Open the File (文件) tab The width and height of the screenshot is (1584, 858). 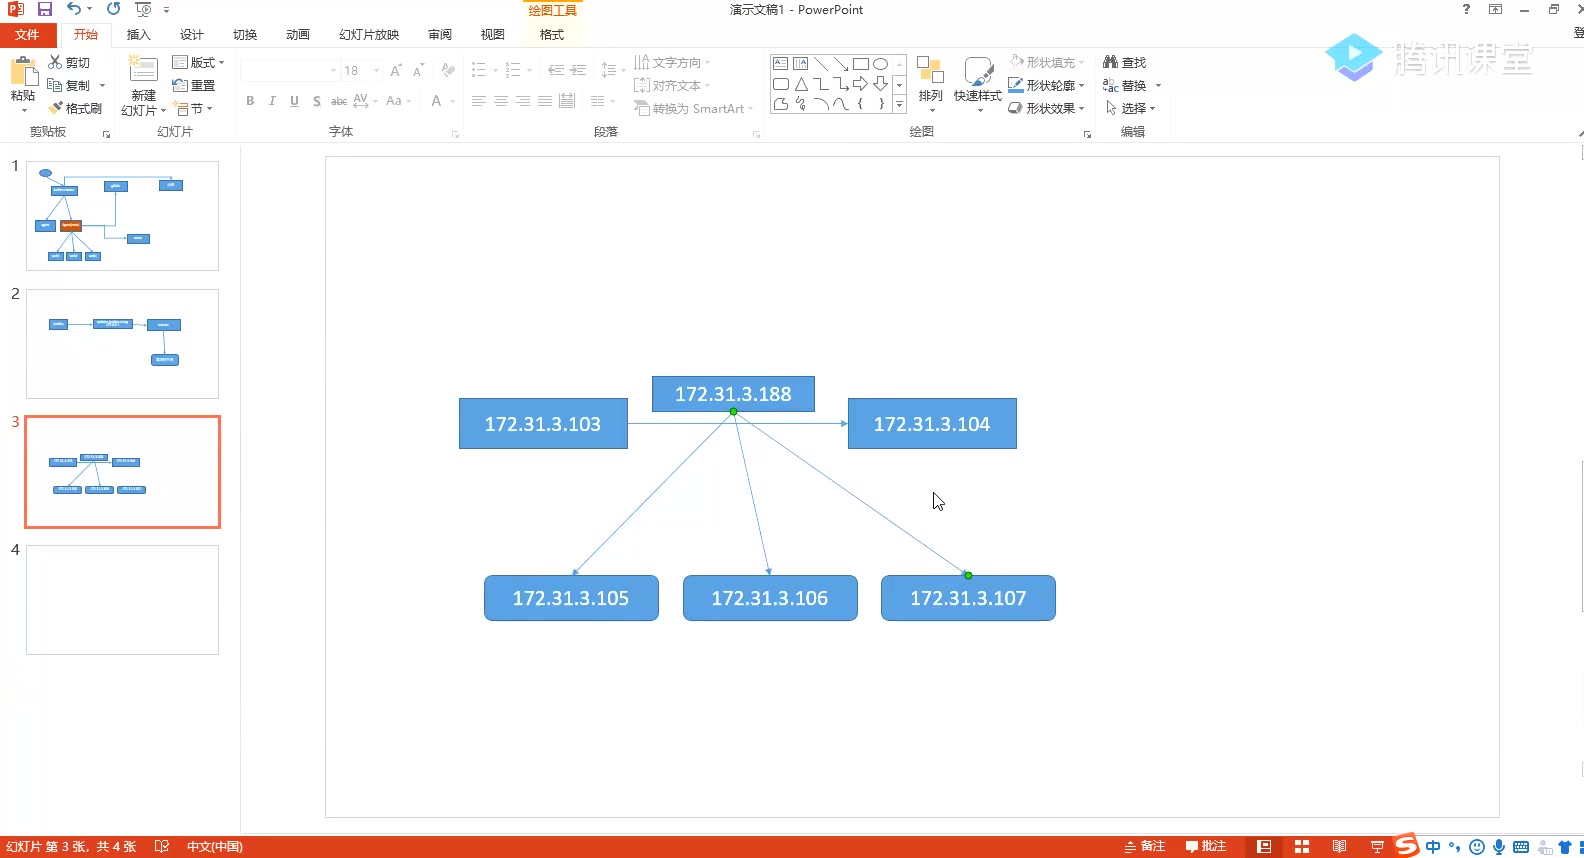pyautogui.click(x=28, y=35)
